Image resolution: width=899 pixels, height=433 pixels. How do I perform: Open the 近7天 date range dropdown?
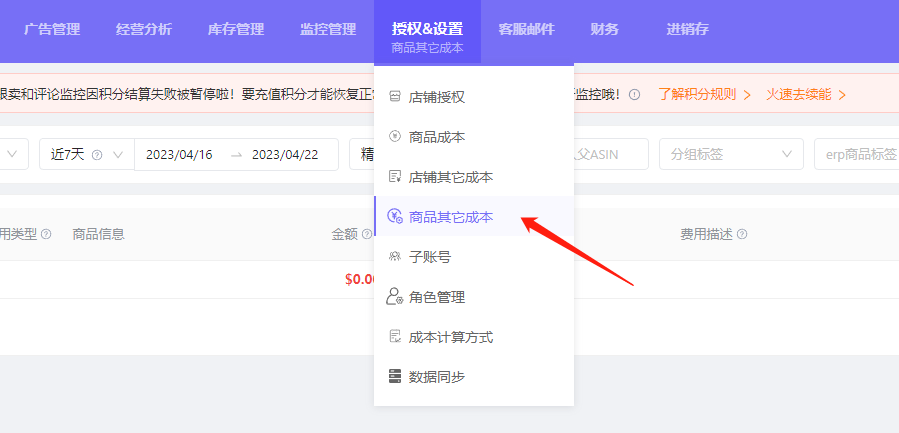(85, 155)
